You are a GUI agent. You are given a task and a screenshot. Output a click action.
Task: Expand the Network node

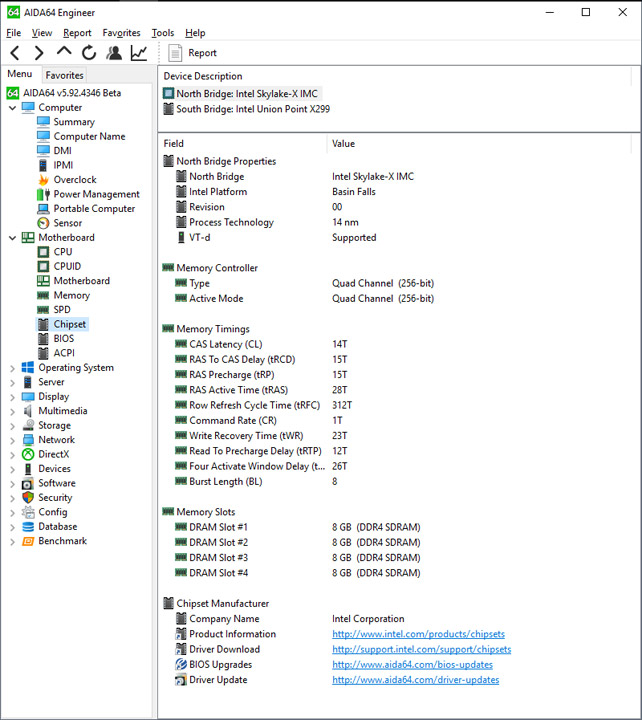coord(12,440)
